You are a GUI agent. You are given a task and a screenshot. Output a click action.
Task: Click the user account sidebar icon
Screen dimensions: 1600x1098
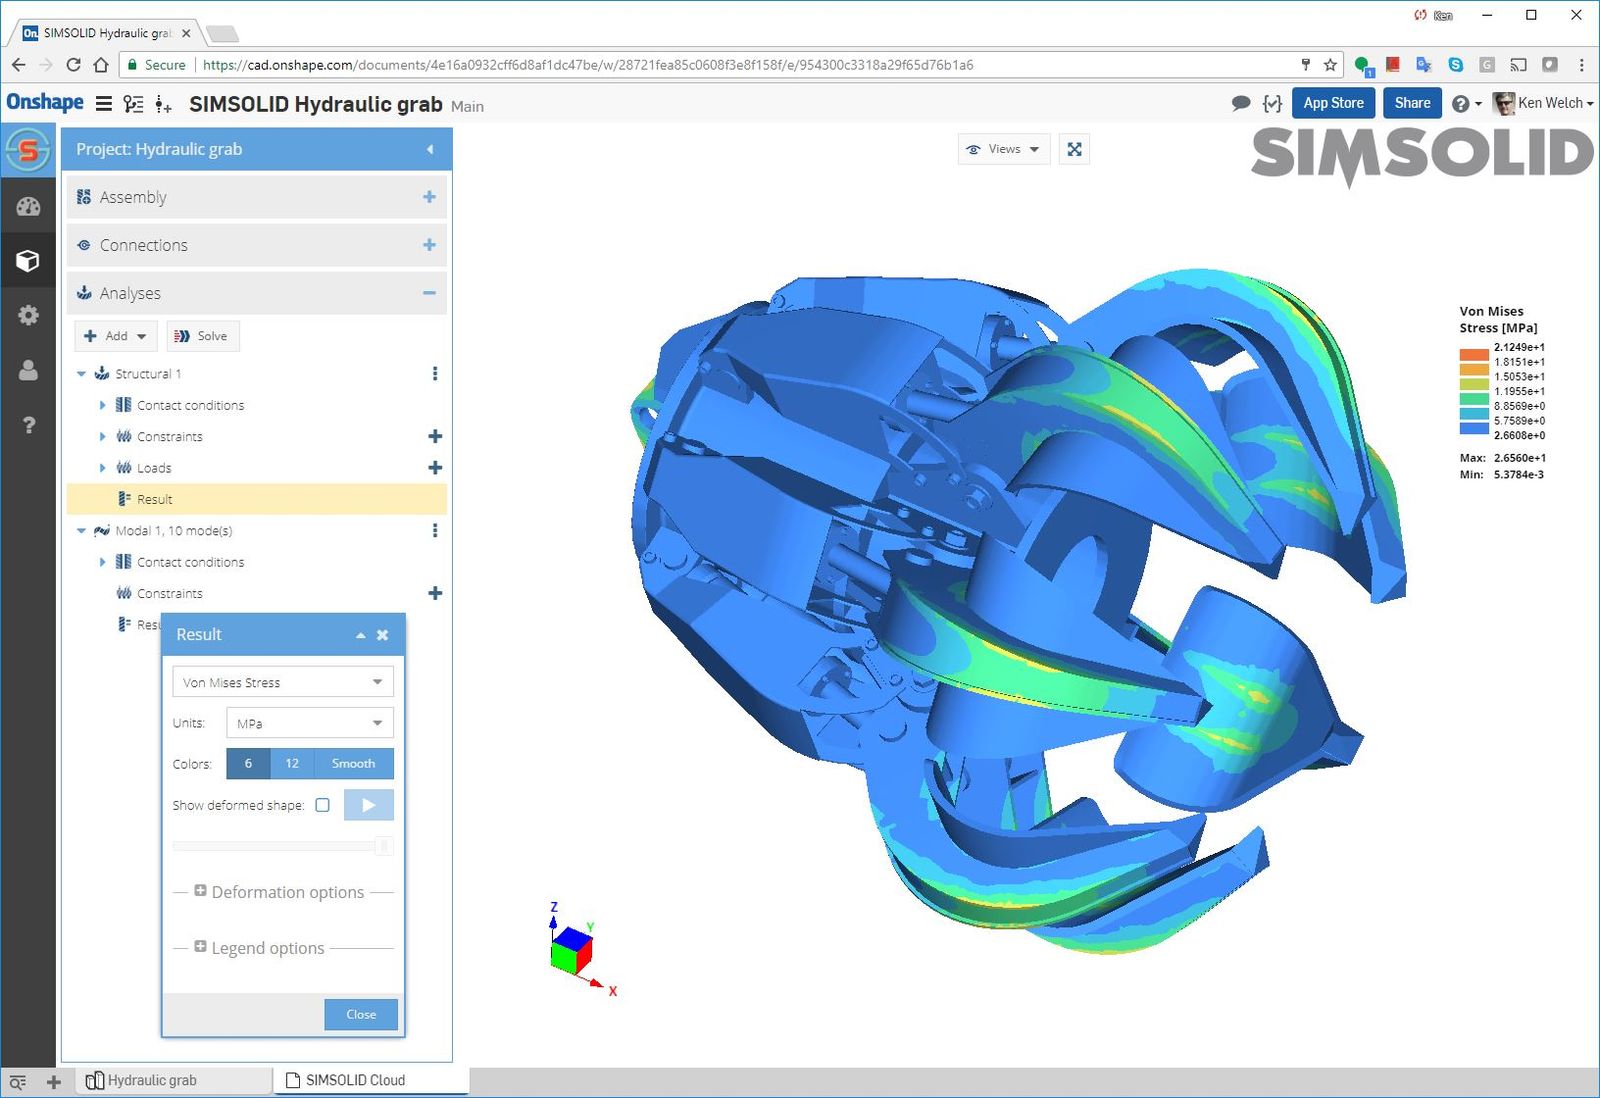coord(28,370)
